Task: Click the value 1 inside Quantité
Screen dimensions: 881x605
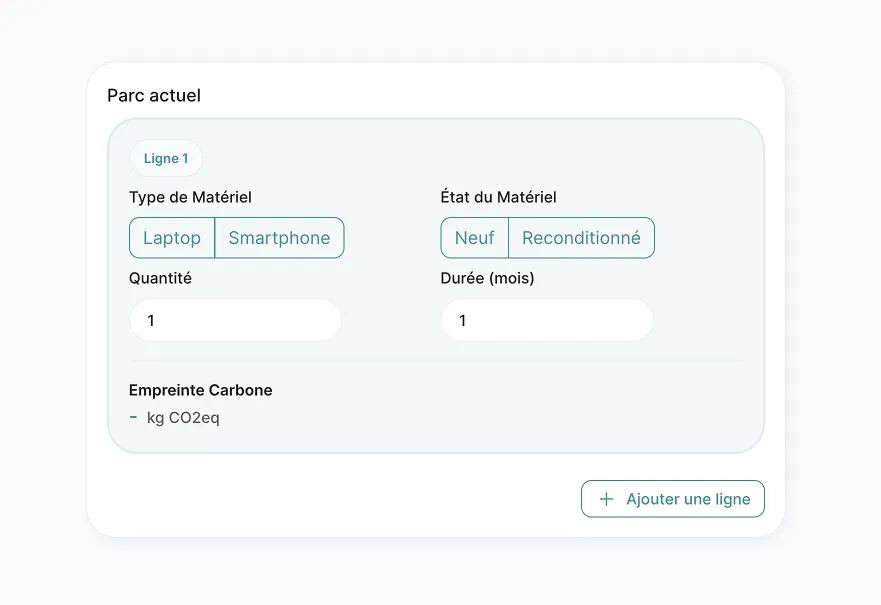Action: pos(151,320)
